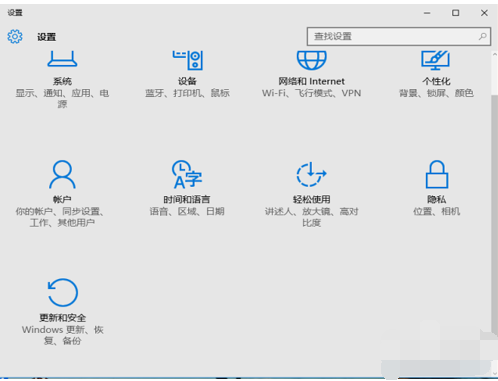The width and height of the screenshot is (498, 381).
Task: Click the 网络和 Internet label
Action: (x=311, y=81)
